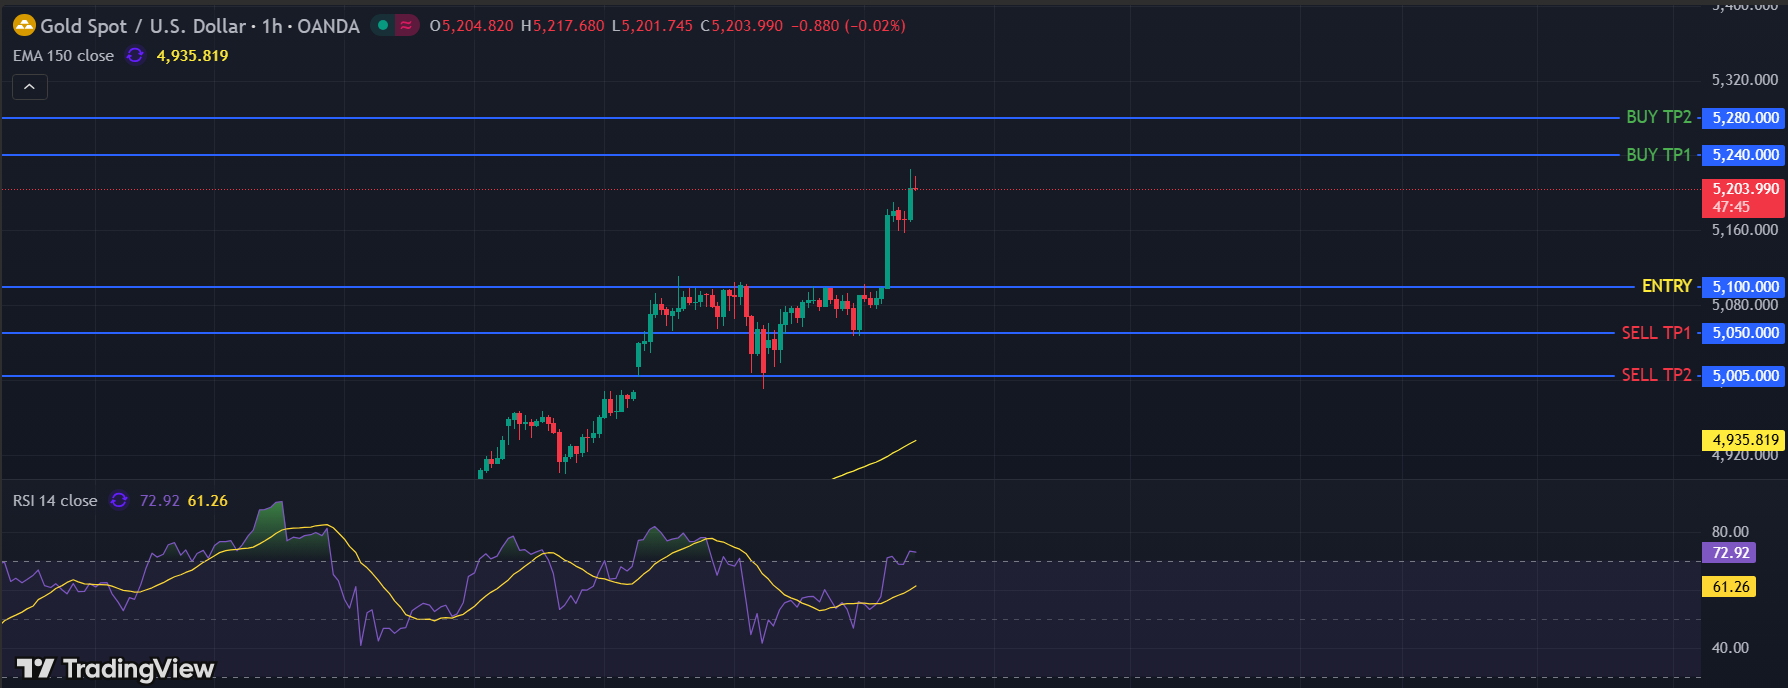Click the SELL TP1 line label
The height and width of the screenshot is (688, 1788).
tap(1656, 333)
